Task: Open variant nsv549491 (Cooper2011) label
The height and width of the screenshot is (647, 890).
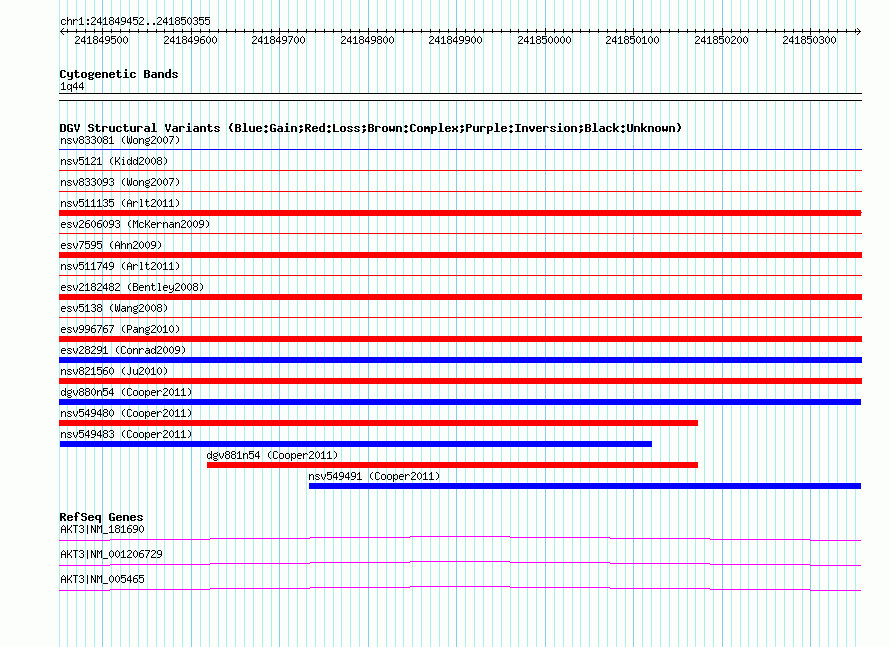Action: 374,476
